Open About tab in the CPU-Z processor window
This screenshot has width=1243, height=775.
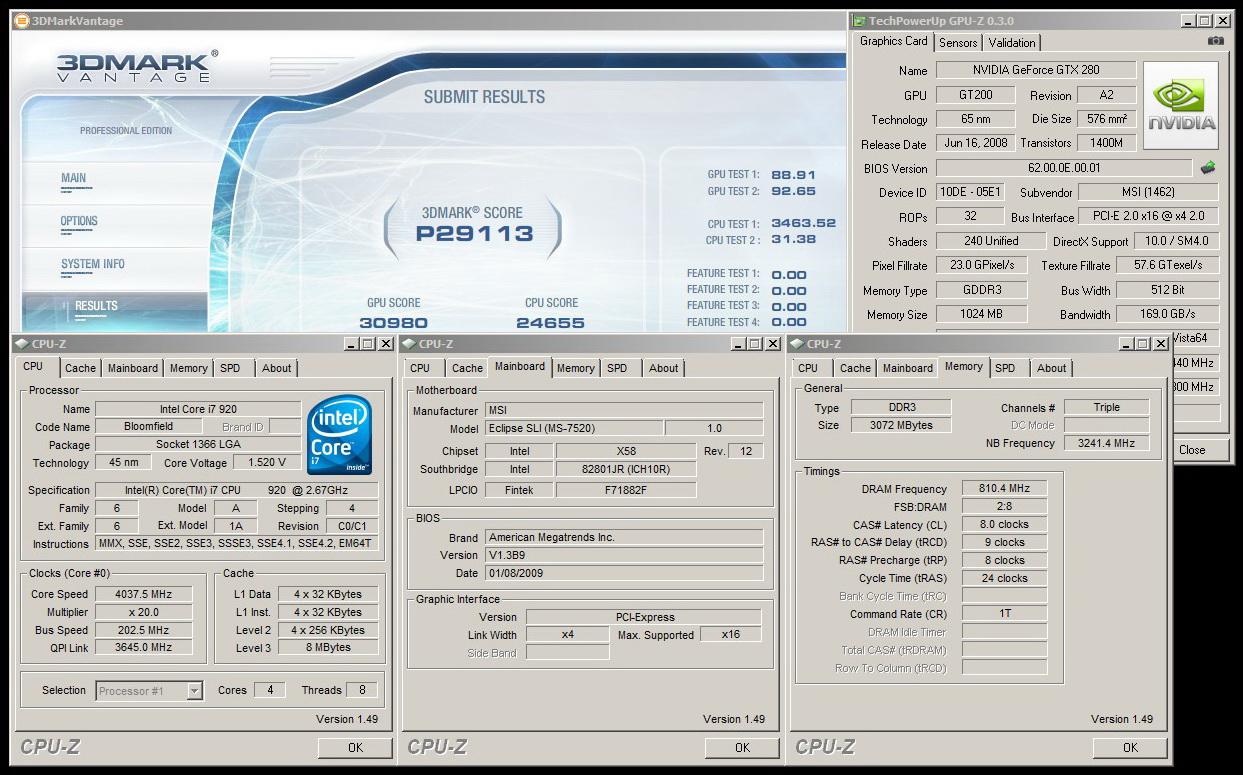click(276, 368)
